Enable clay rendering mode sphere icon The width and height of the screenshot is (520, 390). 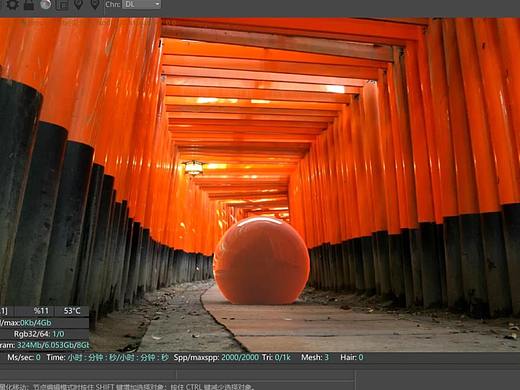click(x=45, y=4)
